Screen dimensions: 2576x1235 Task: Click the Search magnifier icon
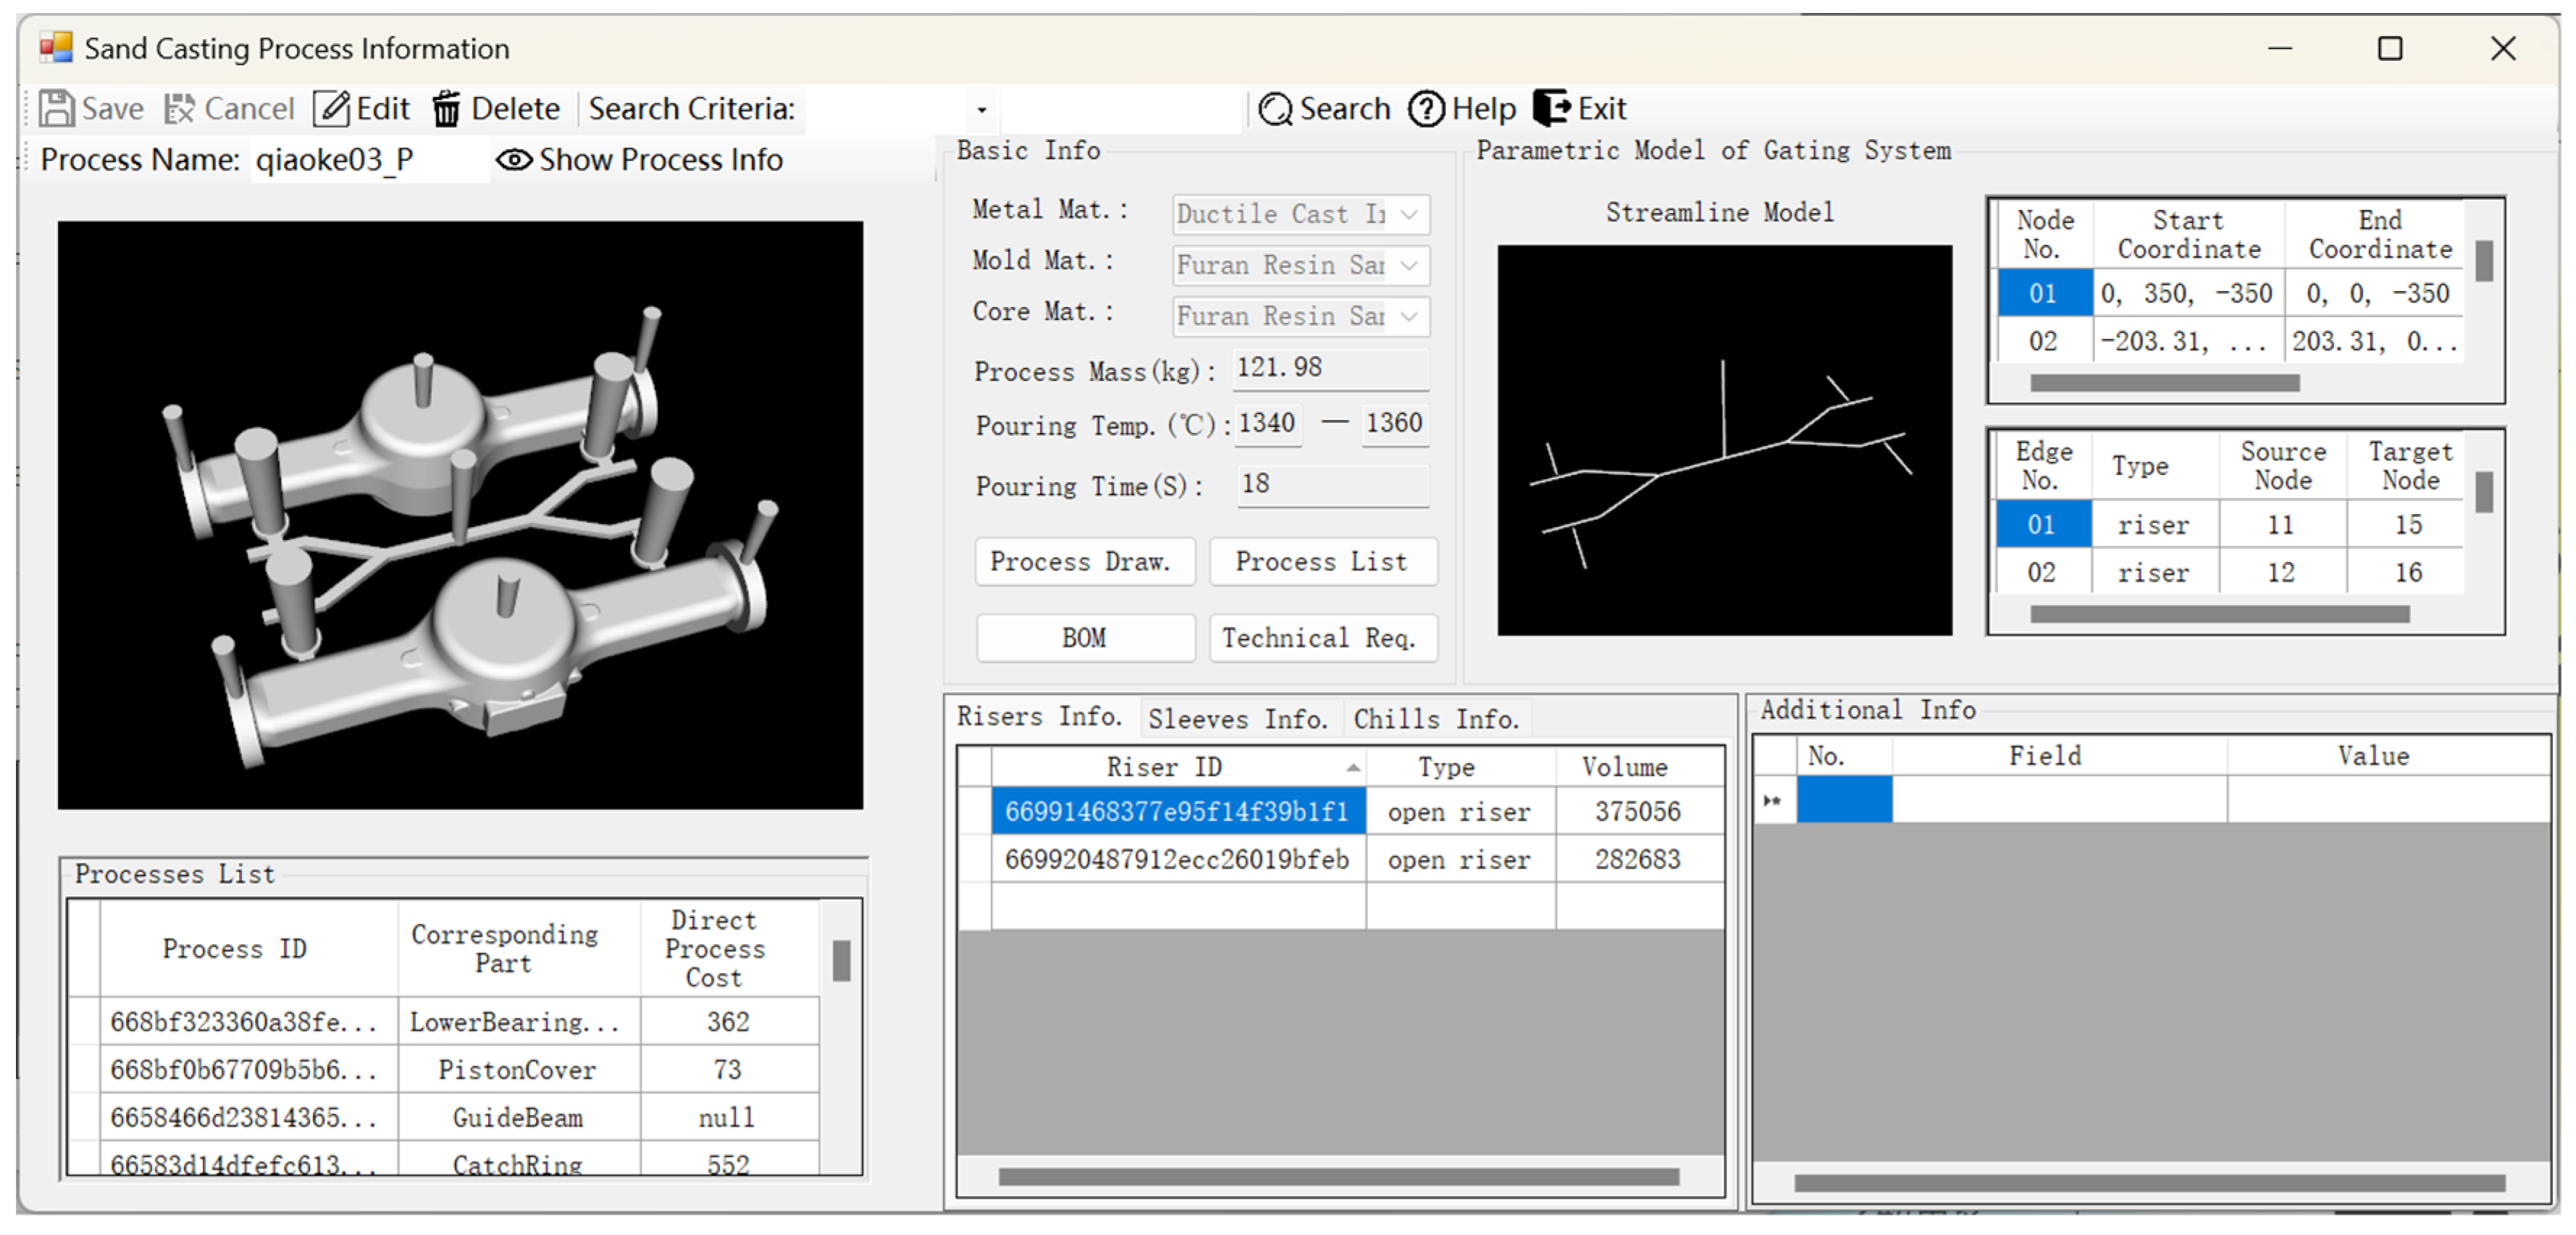(1275, 108)
